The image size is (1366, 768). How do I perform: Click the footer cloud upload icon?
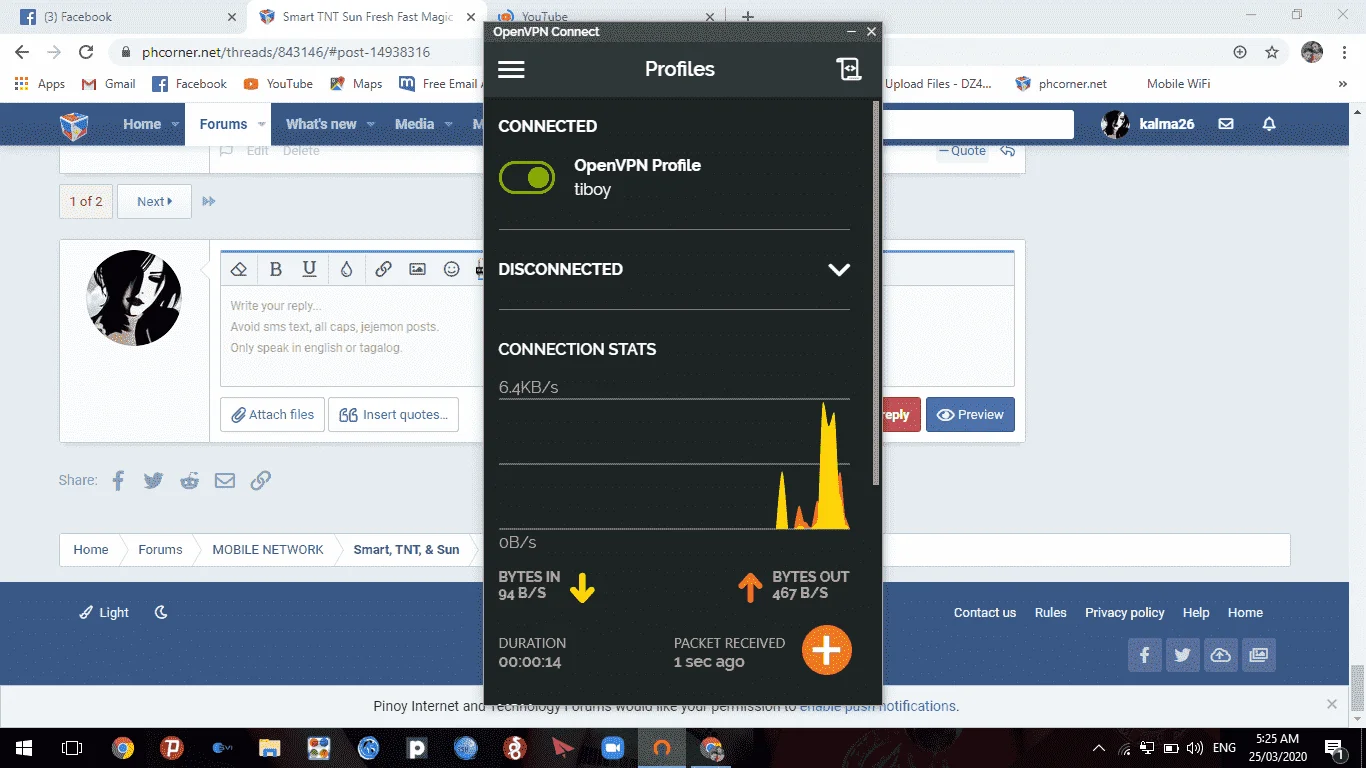(1220, 655)
